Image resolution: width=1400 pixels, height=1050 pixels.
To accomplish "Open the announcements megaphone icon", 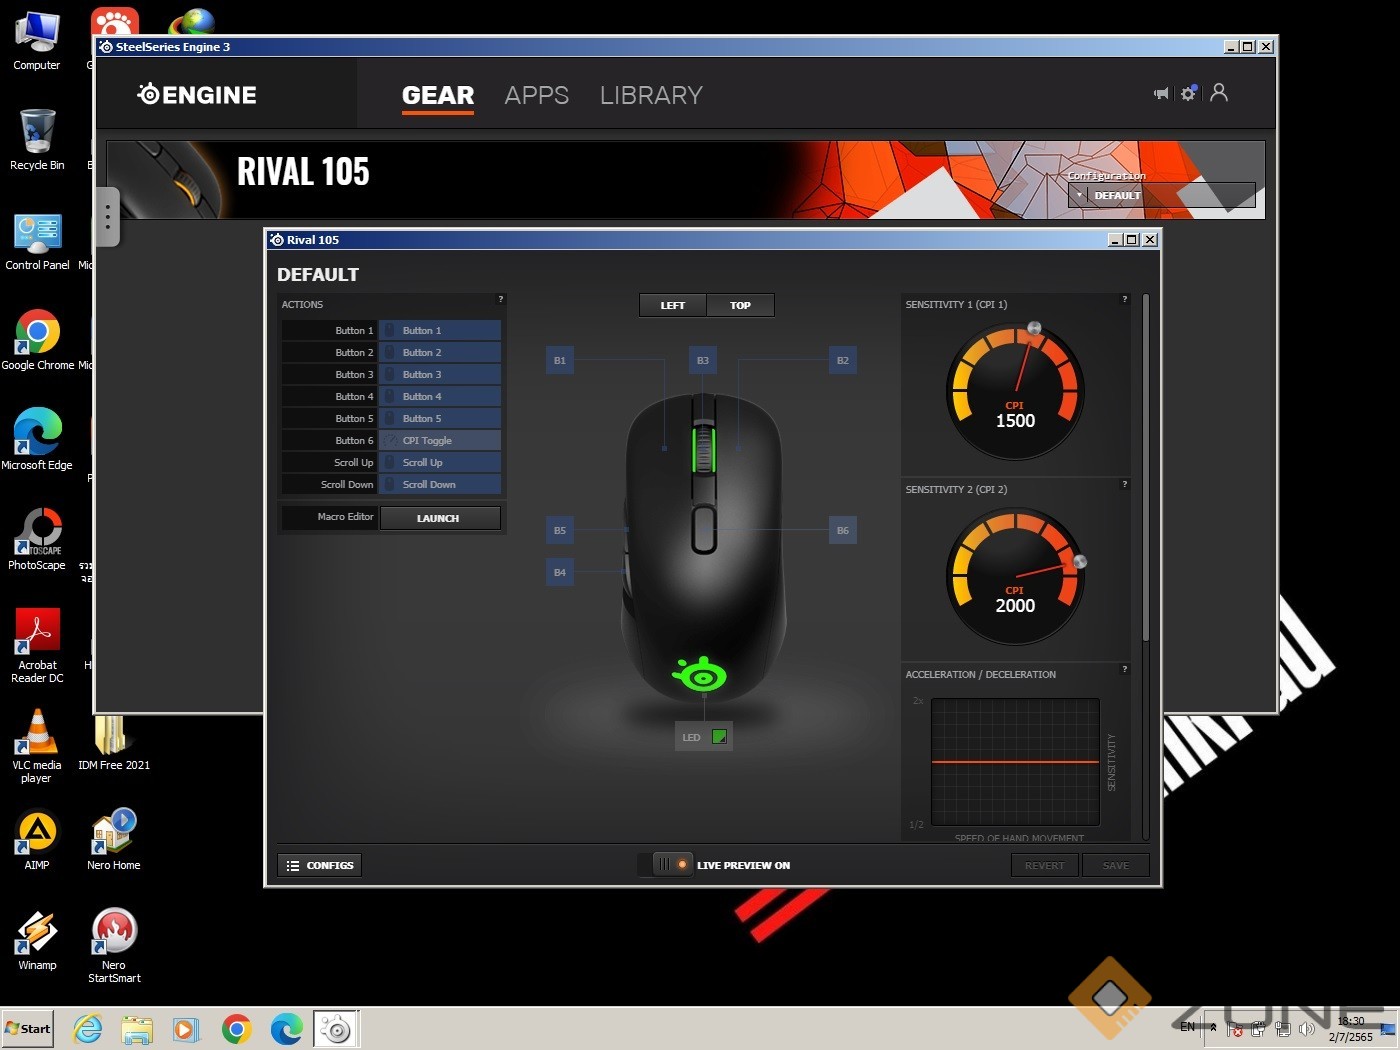I will [x=1161, y=94].
